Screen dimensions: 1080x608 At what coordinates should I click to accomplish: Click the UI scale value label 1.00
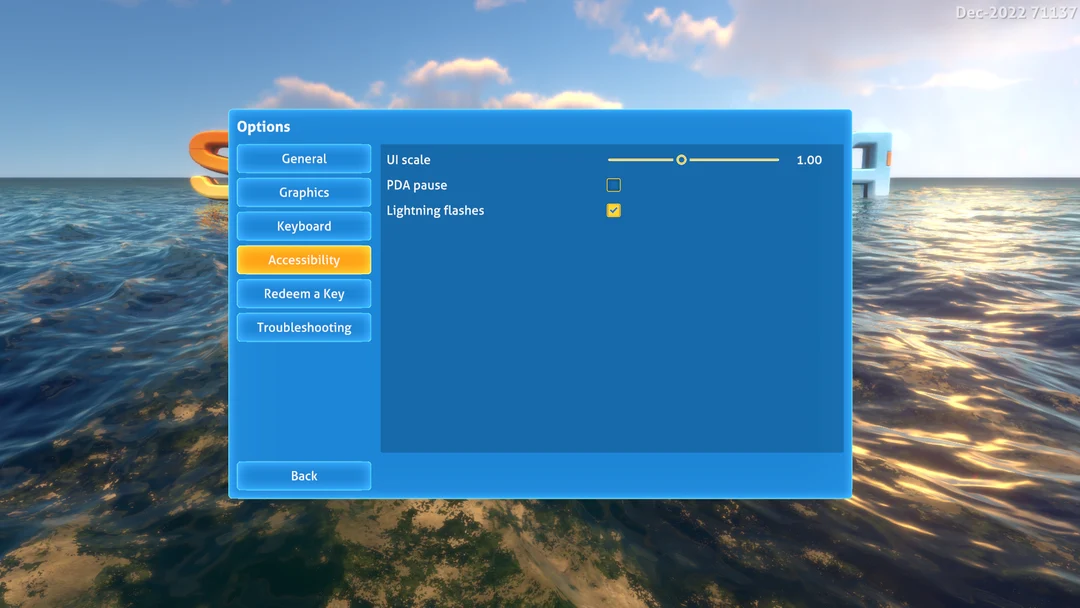click(809, 159)
